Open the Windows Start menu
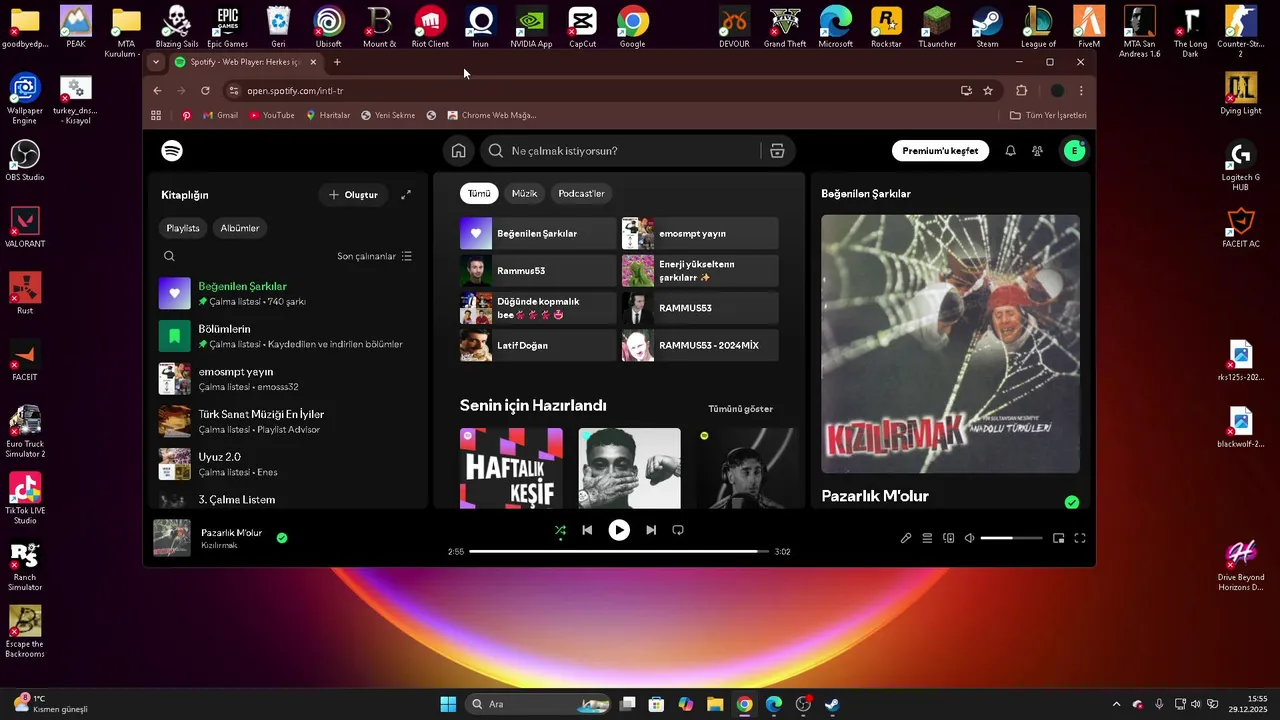The height and width of the screenshot is (720, 1280). [448, 704]
